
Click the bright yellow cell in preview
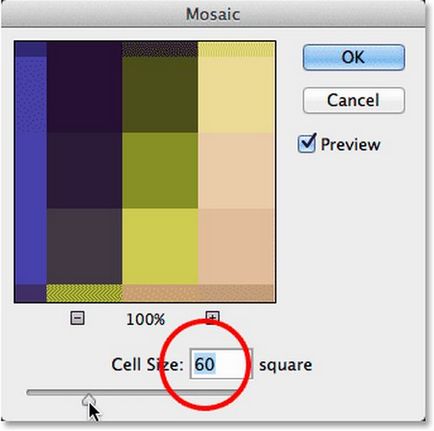click(160, 246)
